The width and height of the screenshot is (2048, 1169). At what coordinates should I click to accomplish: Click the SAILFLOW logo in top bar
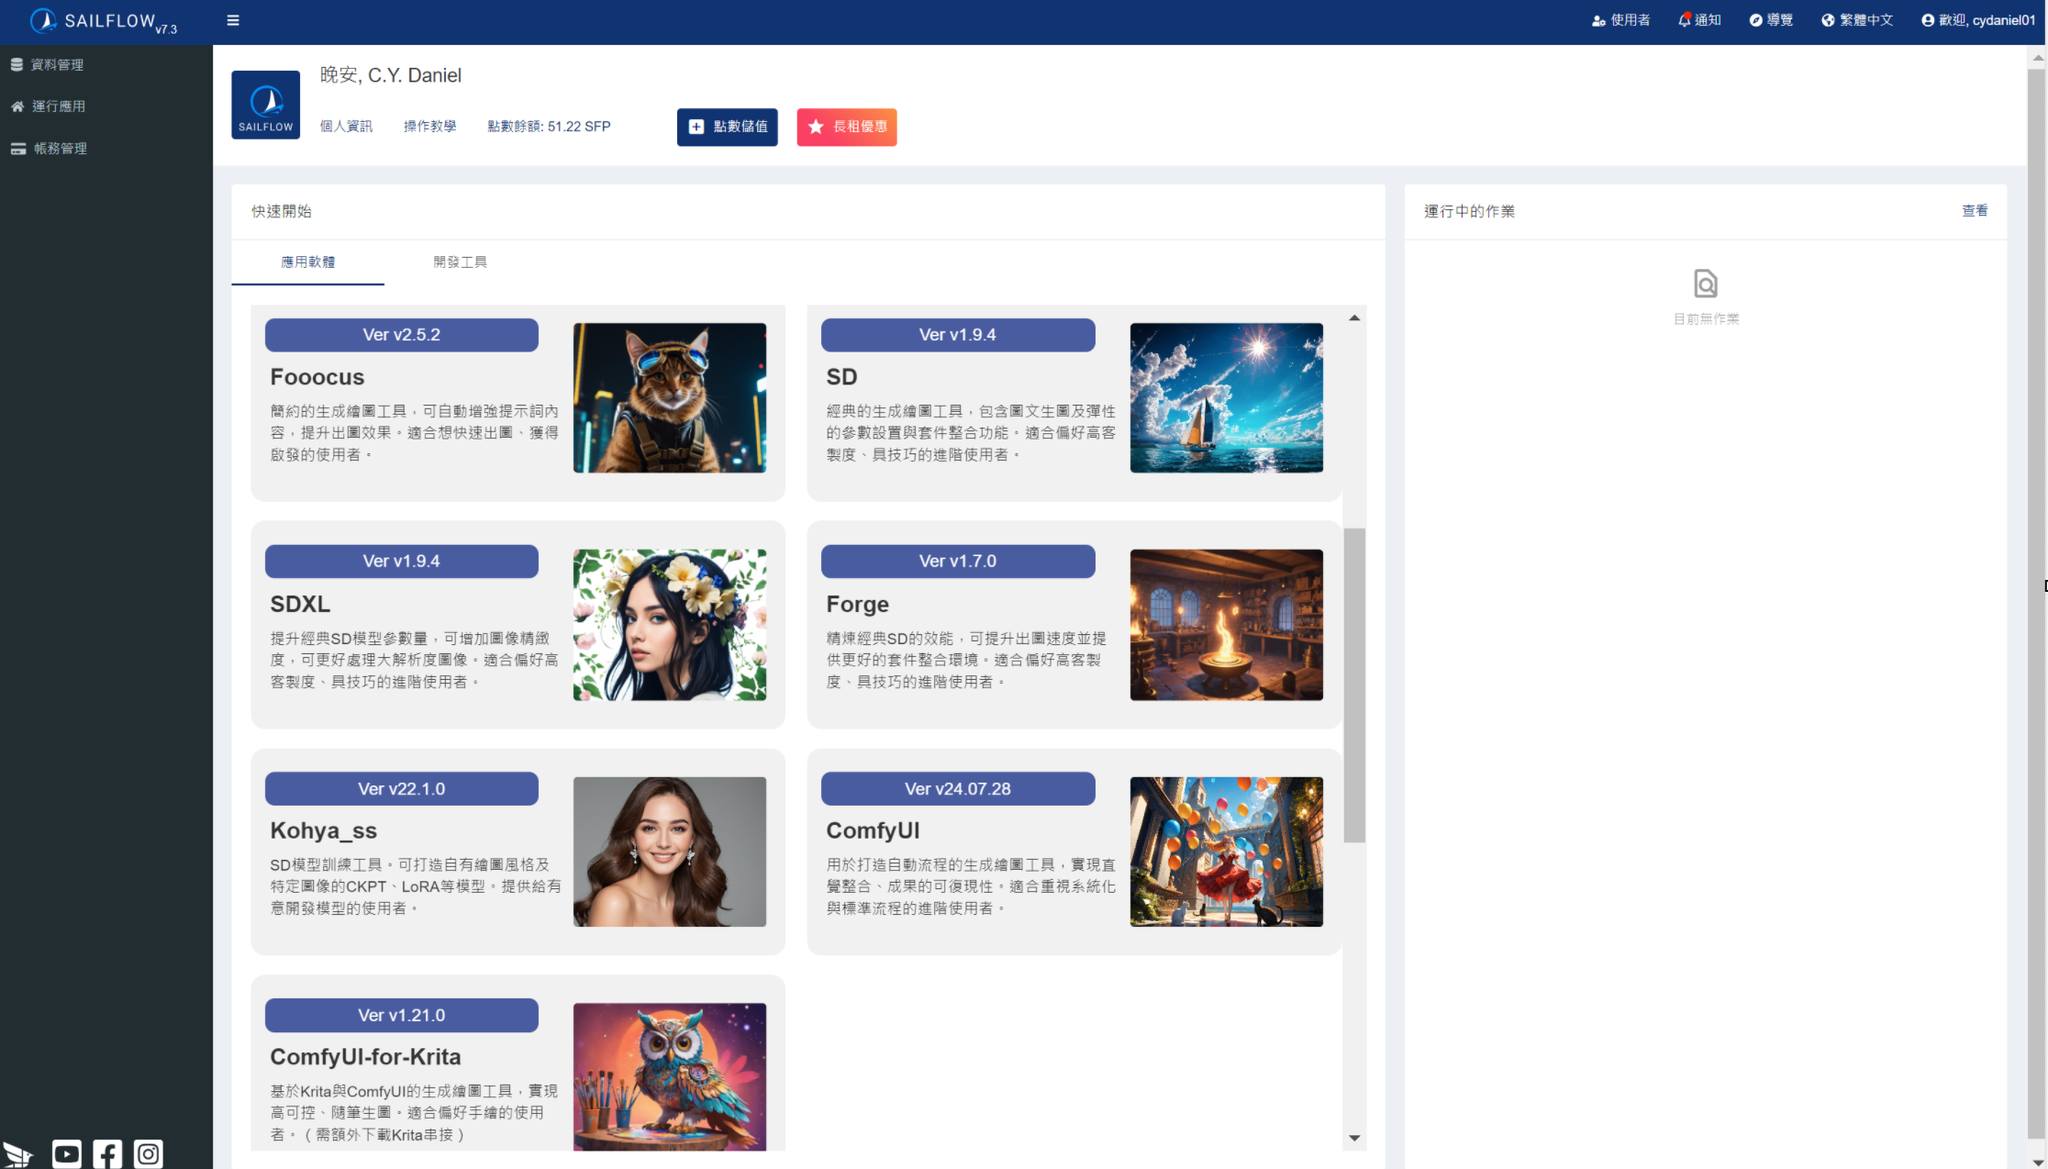103,21
